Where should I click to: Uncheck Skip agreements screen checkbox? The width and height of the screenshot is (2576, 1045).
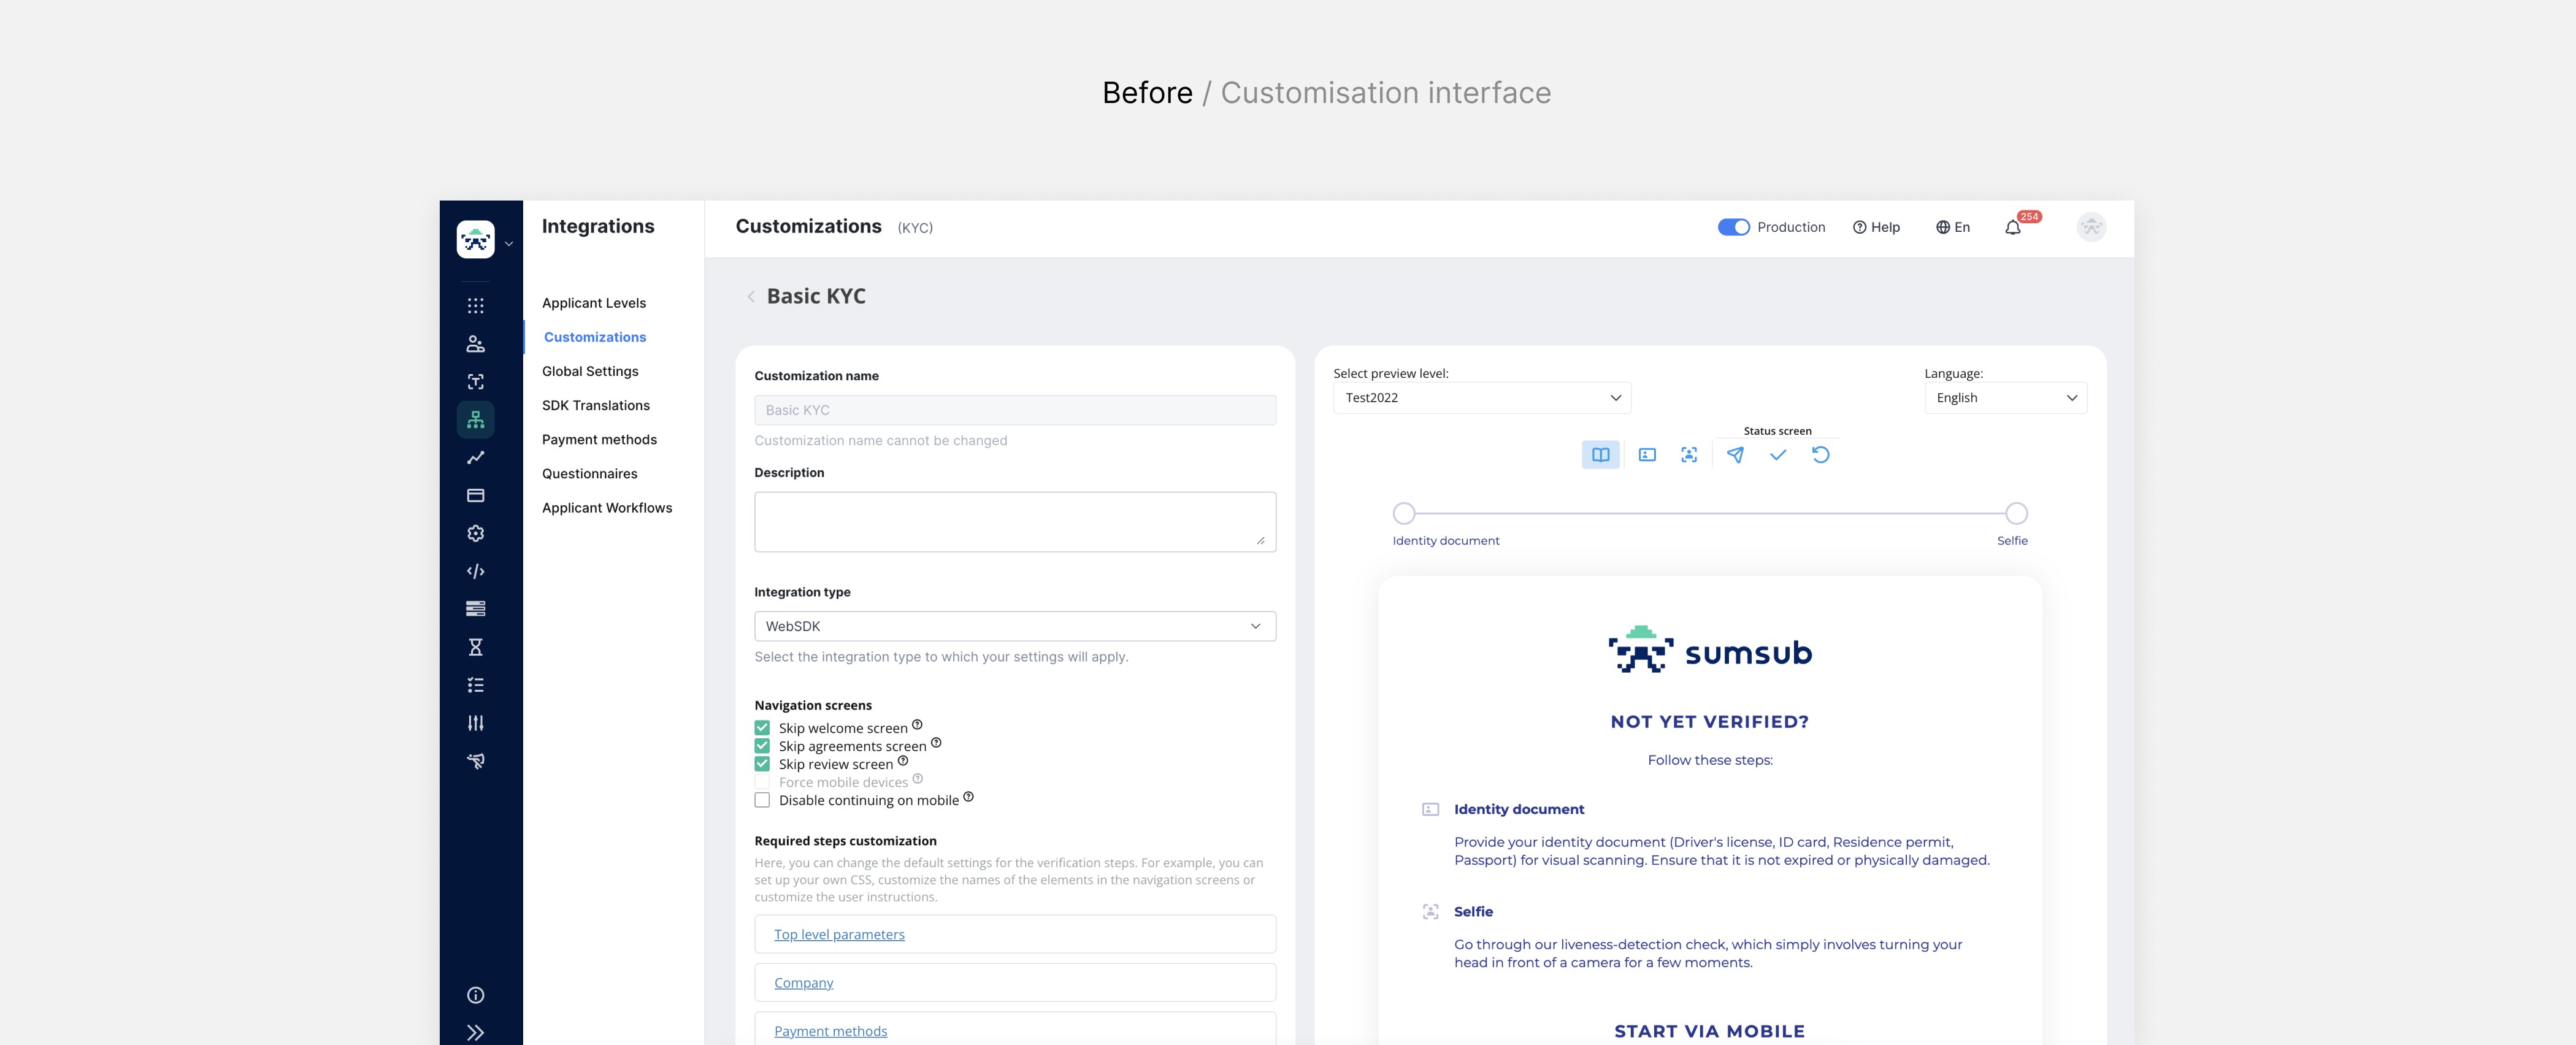point(762,746)
